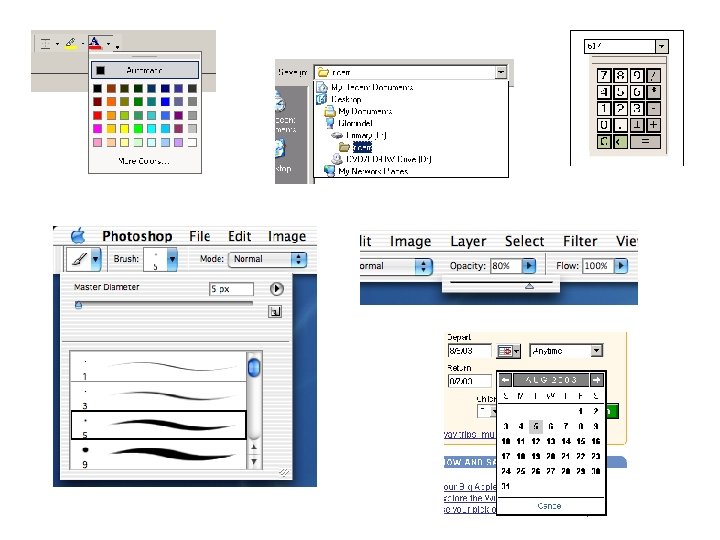Click the Line Spacing toolbar icon
This screenshot has height=540, width=720.
click(45, 44)
